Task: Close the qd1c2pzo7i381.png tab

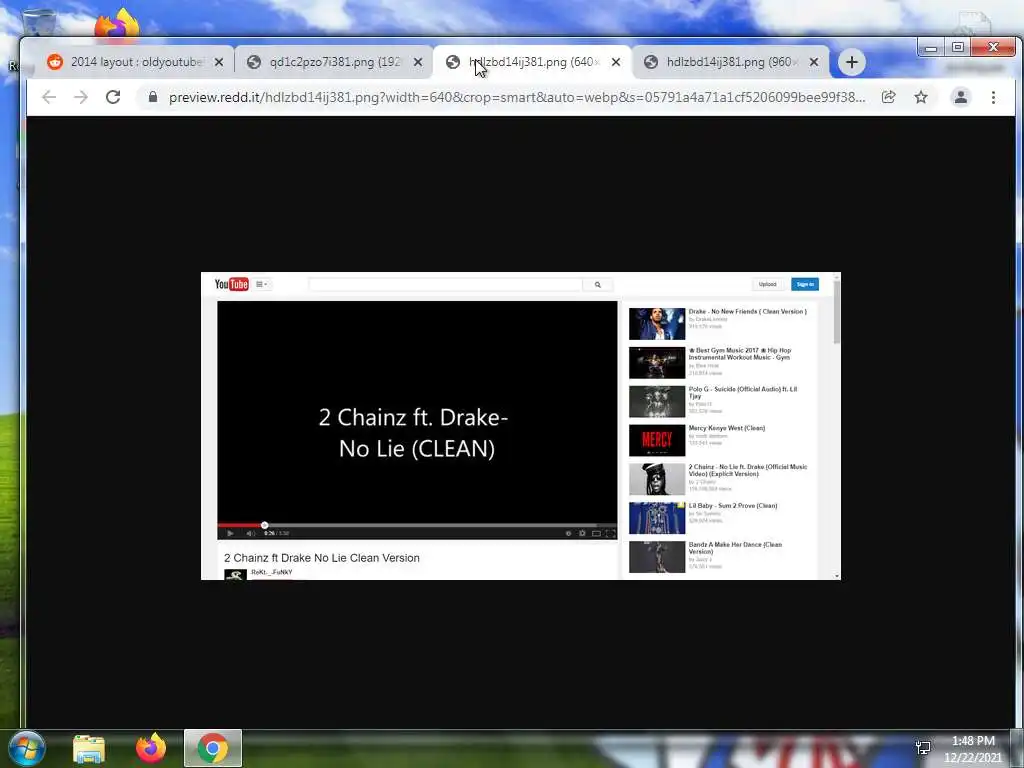Action: [x=418, y=62]
